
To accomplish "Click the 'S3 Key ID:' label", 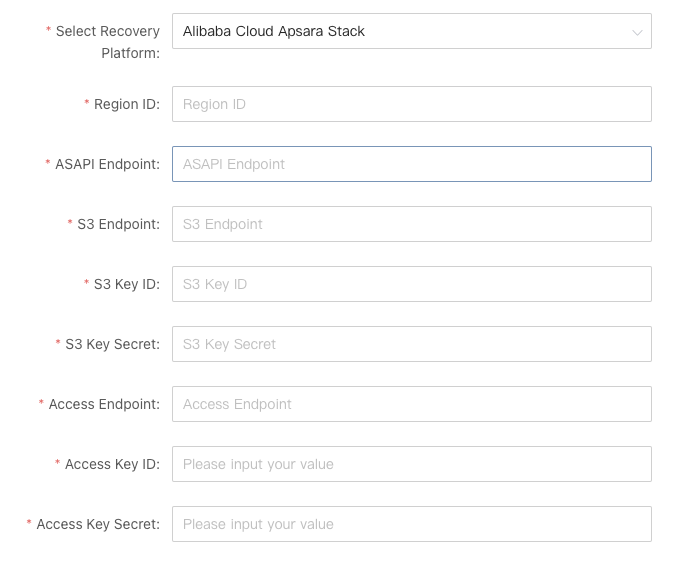I will coord(127,284).
